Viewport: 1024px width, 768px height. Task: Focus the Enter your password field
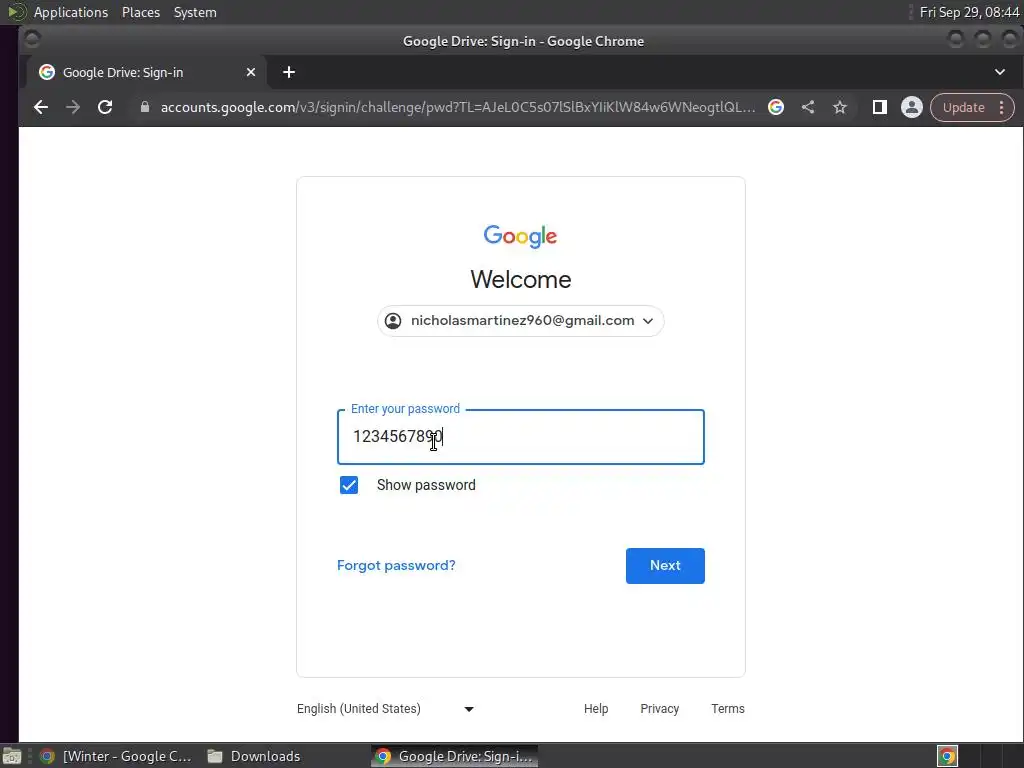click(520, 437)
